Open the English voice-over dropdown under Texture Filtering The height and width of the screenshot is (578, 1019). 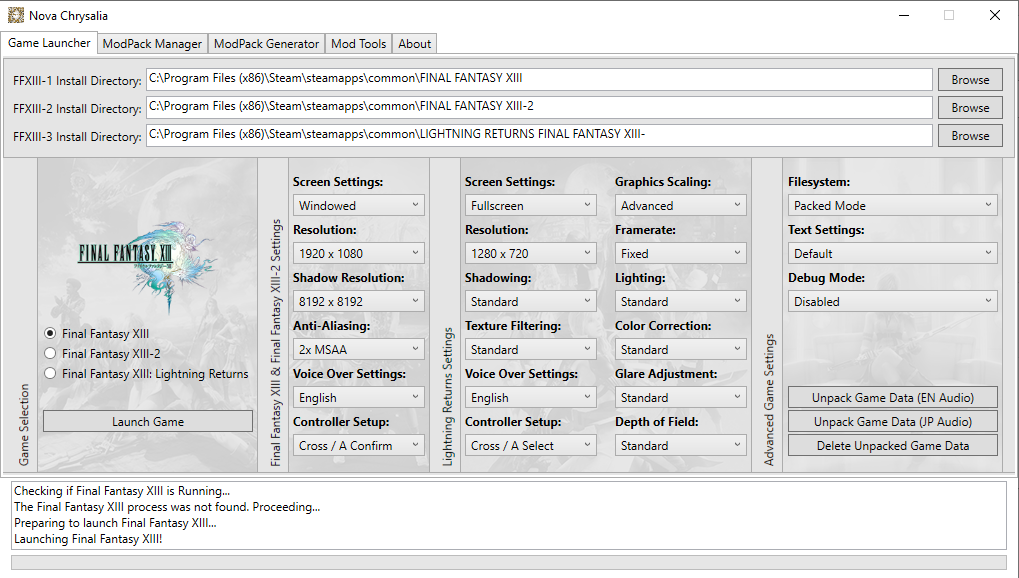point(530,397)
